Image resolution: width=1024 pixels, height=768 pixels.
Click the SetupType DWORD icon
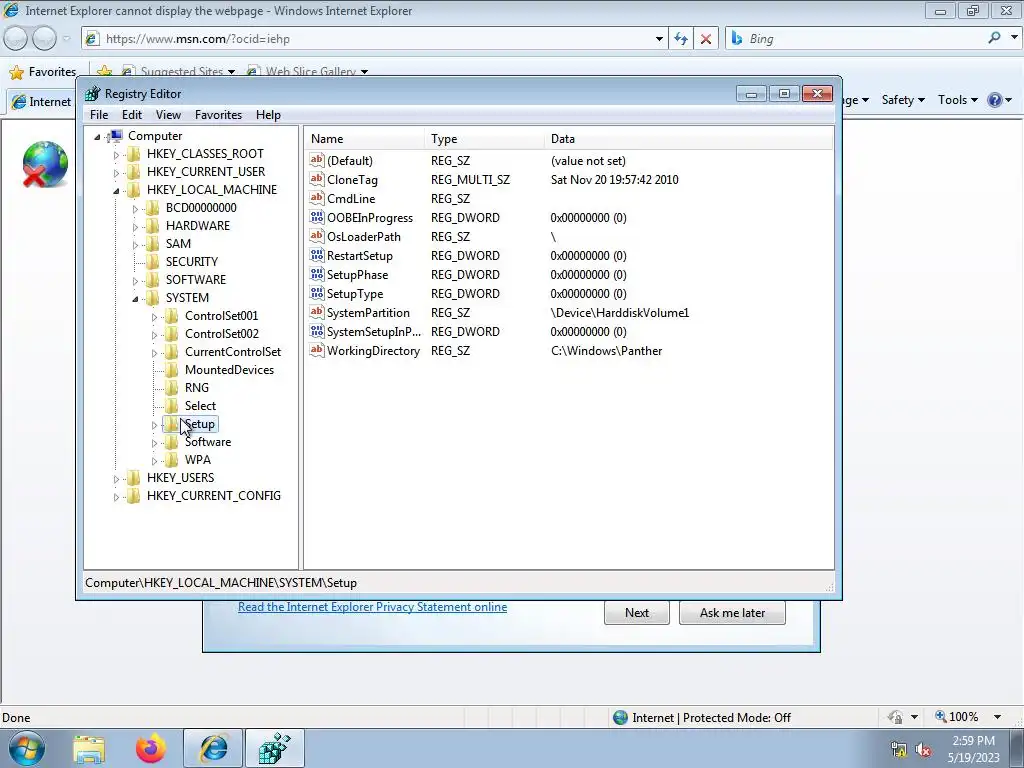click(317, 293)
